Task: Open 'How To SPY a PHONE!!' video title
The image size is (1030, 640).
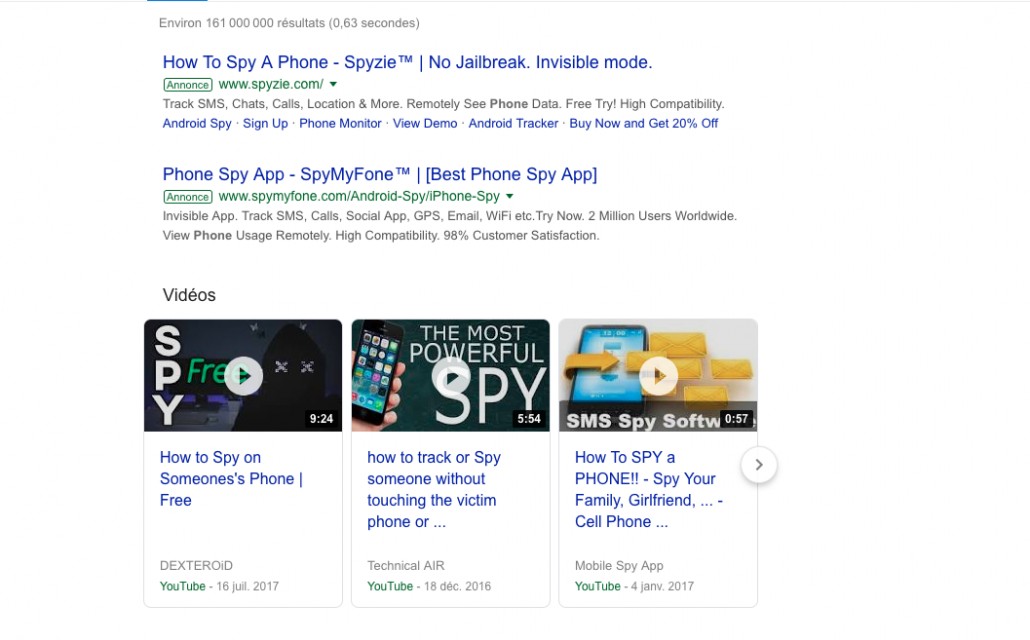Action: point(648,490)
